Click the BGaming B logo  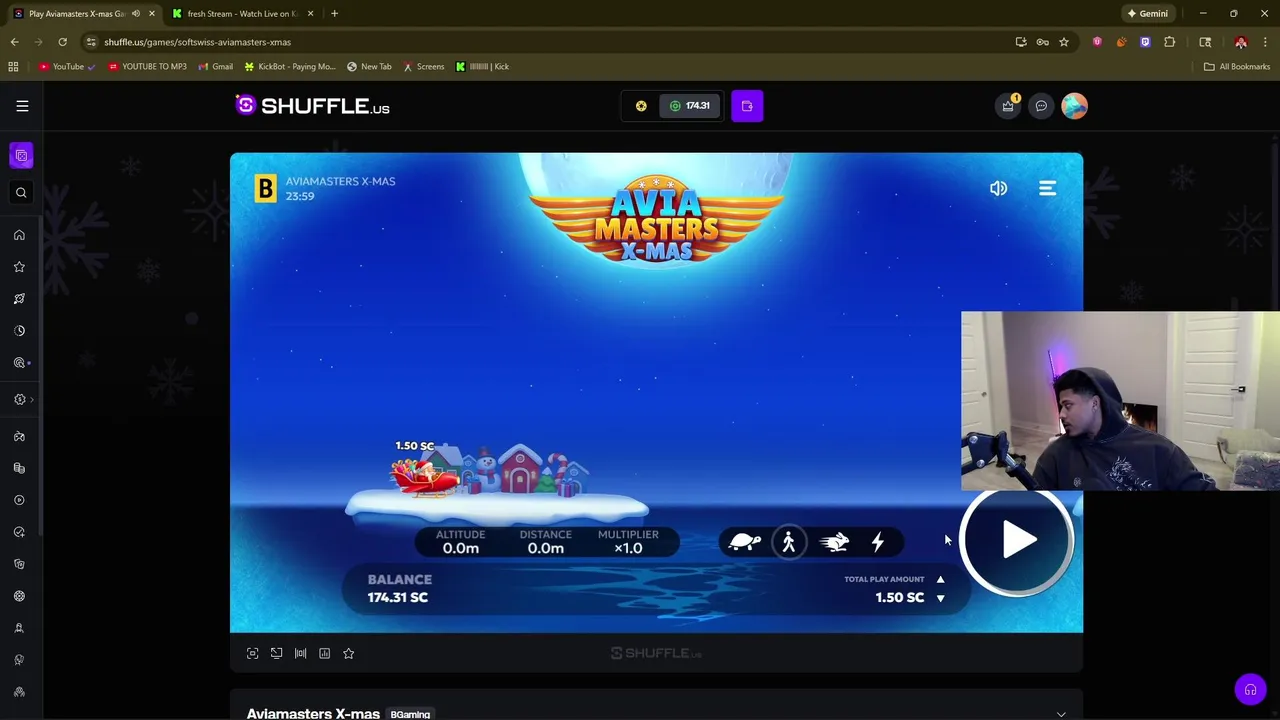click(265, 188)
